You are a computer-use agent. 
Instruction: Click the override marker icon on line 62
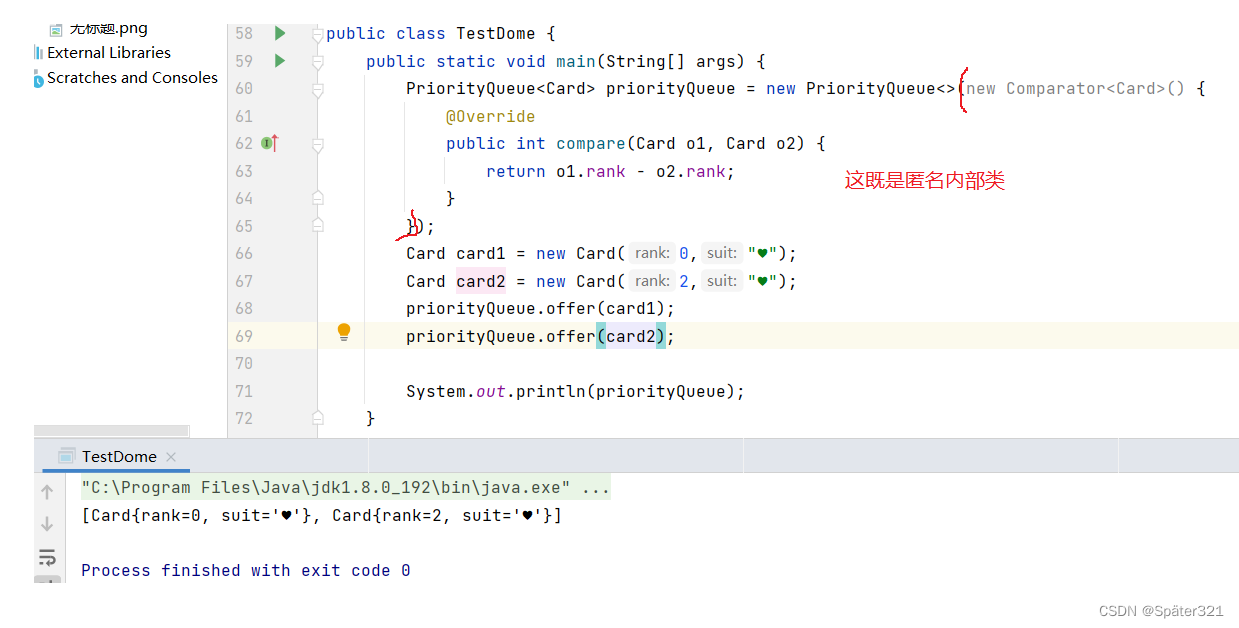click(269, 144)
